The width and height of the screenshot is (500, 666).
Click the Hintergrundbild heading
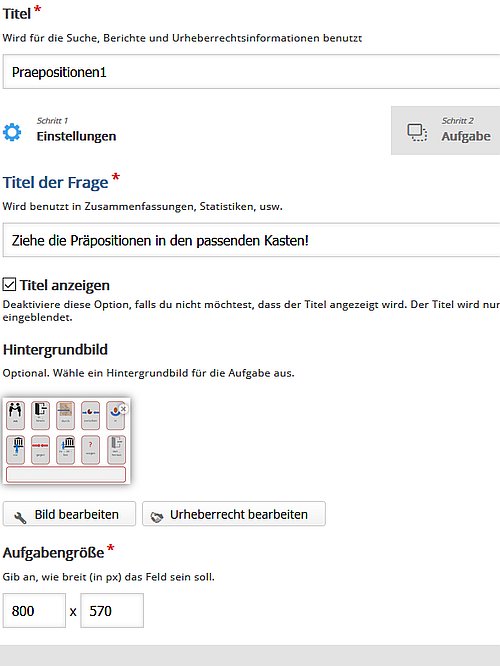pos(55,350)
